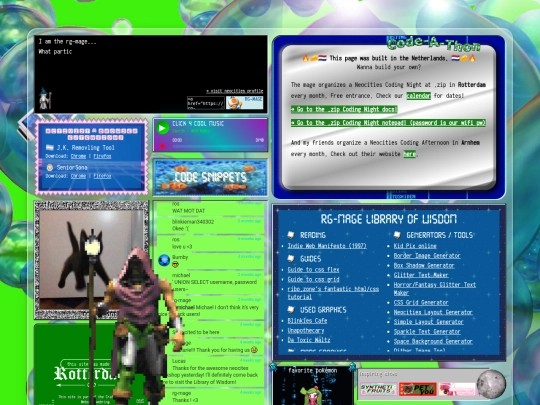Image resolution: width=540 pixels, height=405 pixels.
Task: Go to the .zip Coding Night notepad
Action: coord(388,123)
